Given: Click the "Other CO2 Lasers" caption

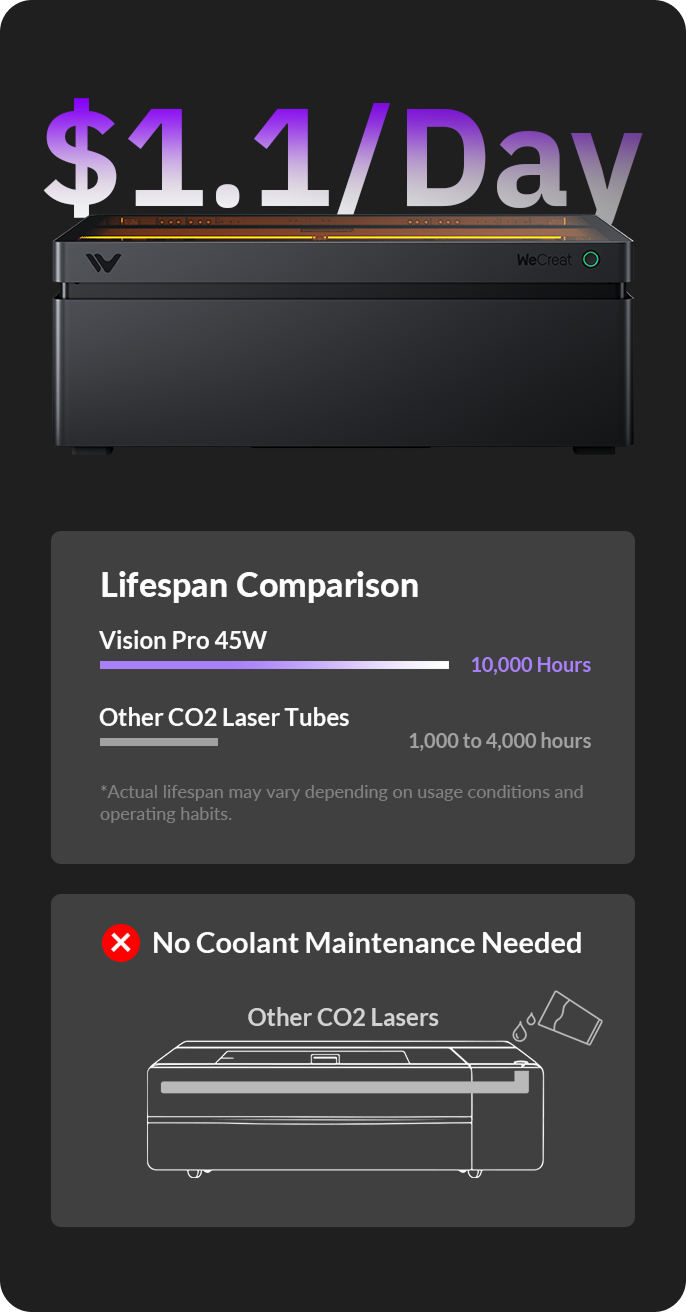Looking at the screenshot, I should click(x=343, y=1017).
